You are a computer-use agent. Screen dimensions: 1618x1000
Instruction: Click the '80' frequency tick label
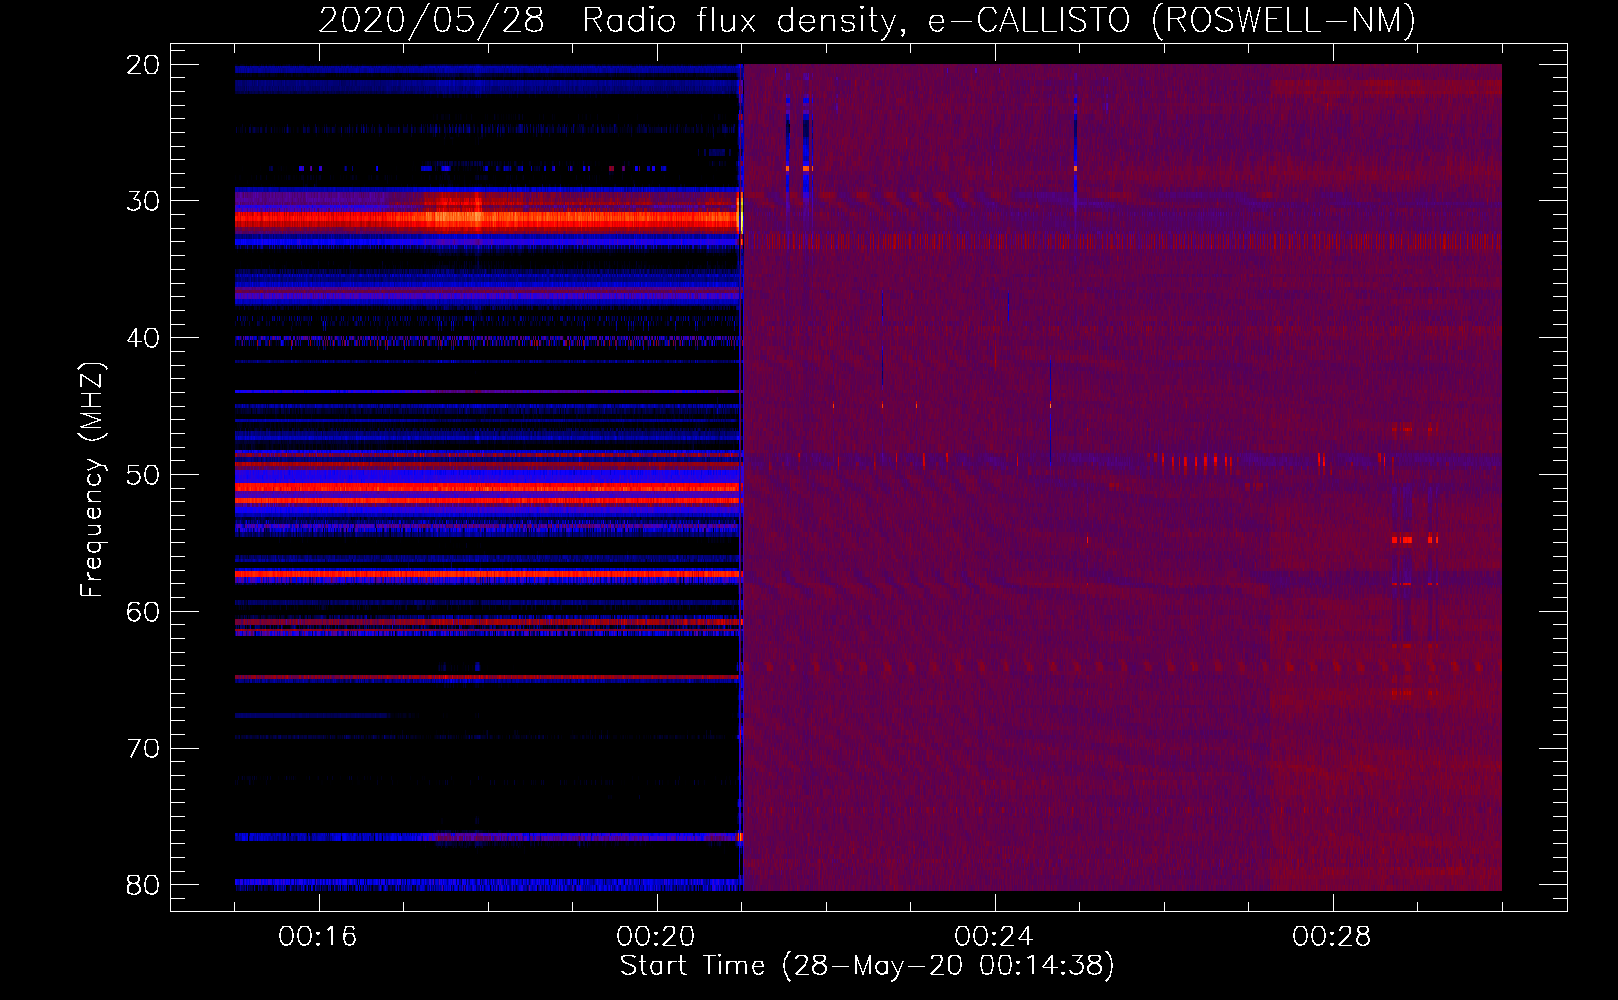(x=143, y=885)
